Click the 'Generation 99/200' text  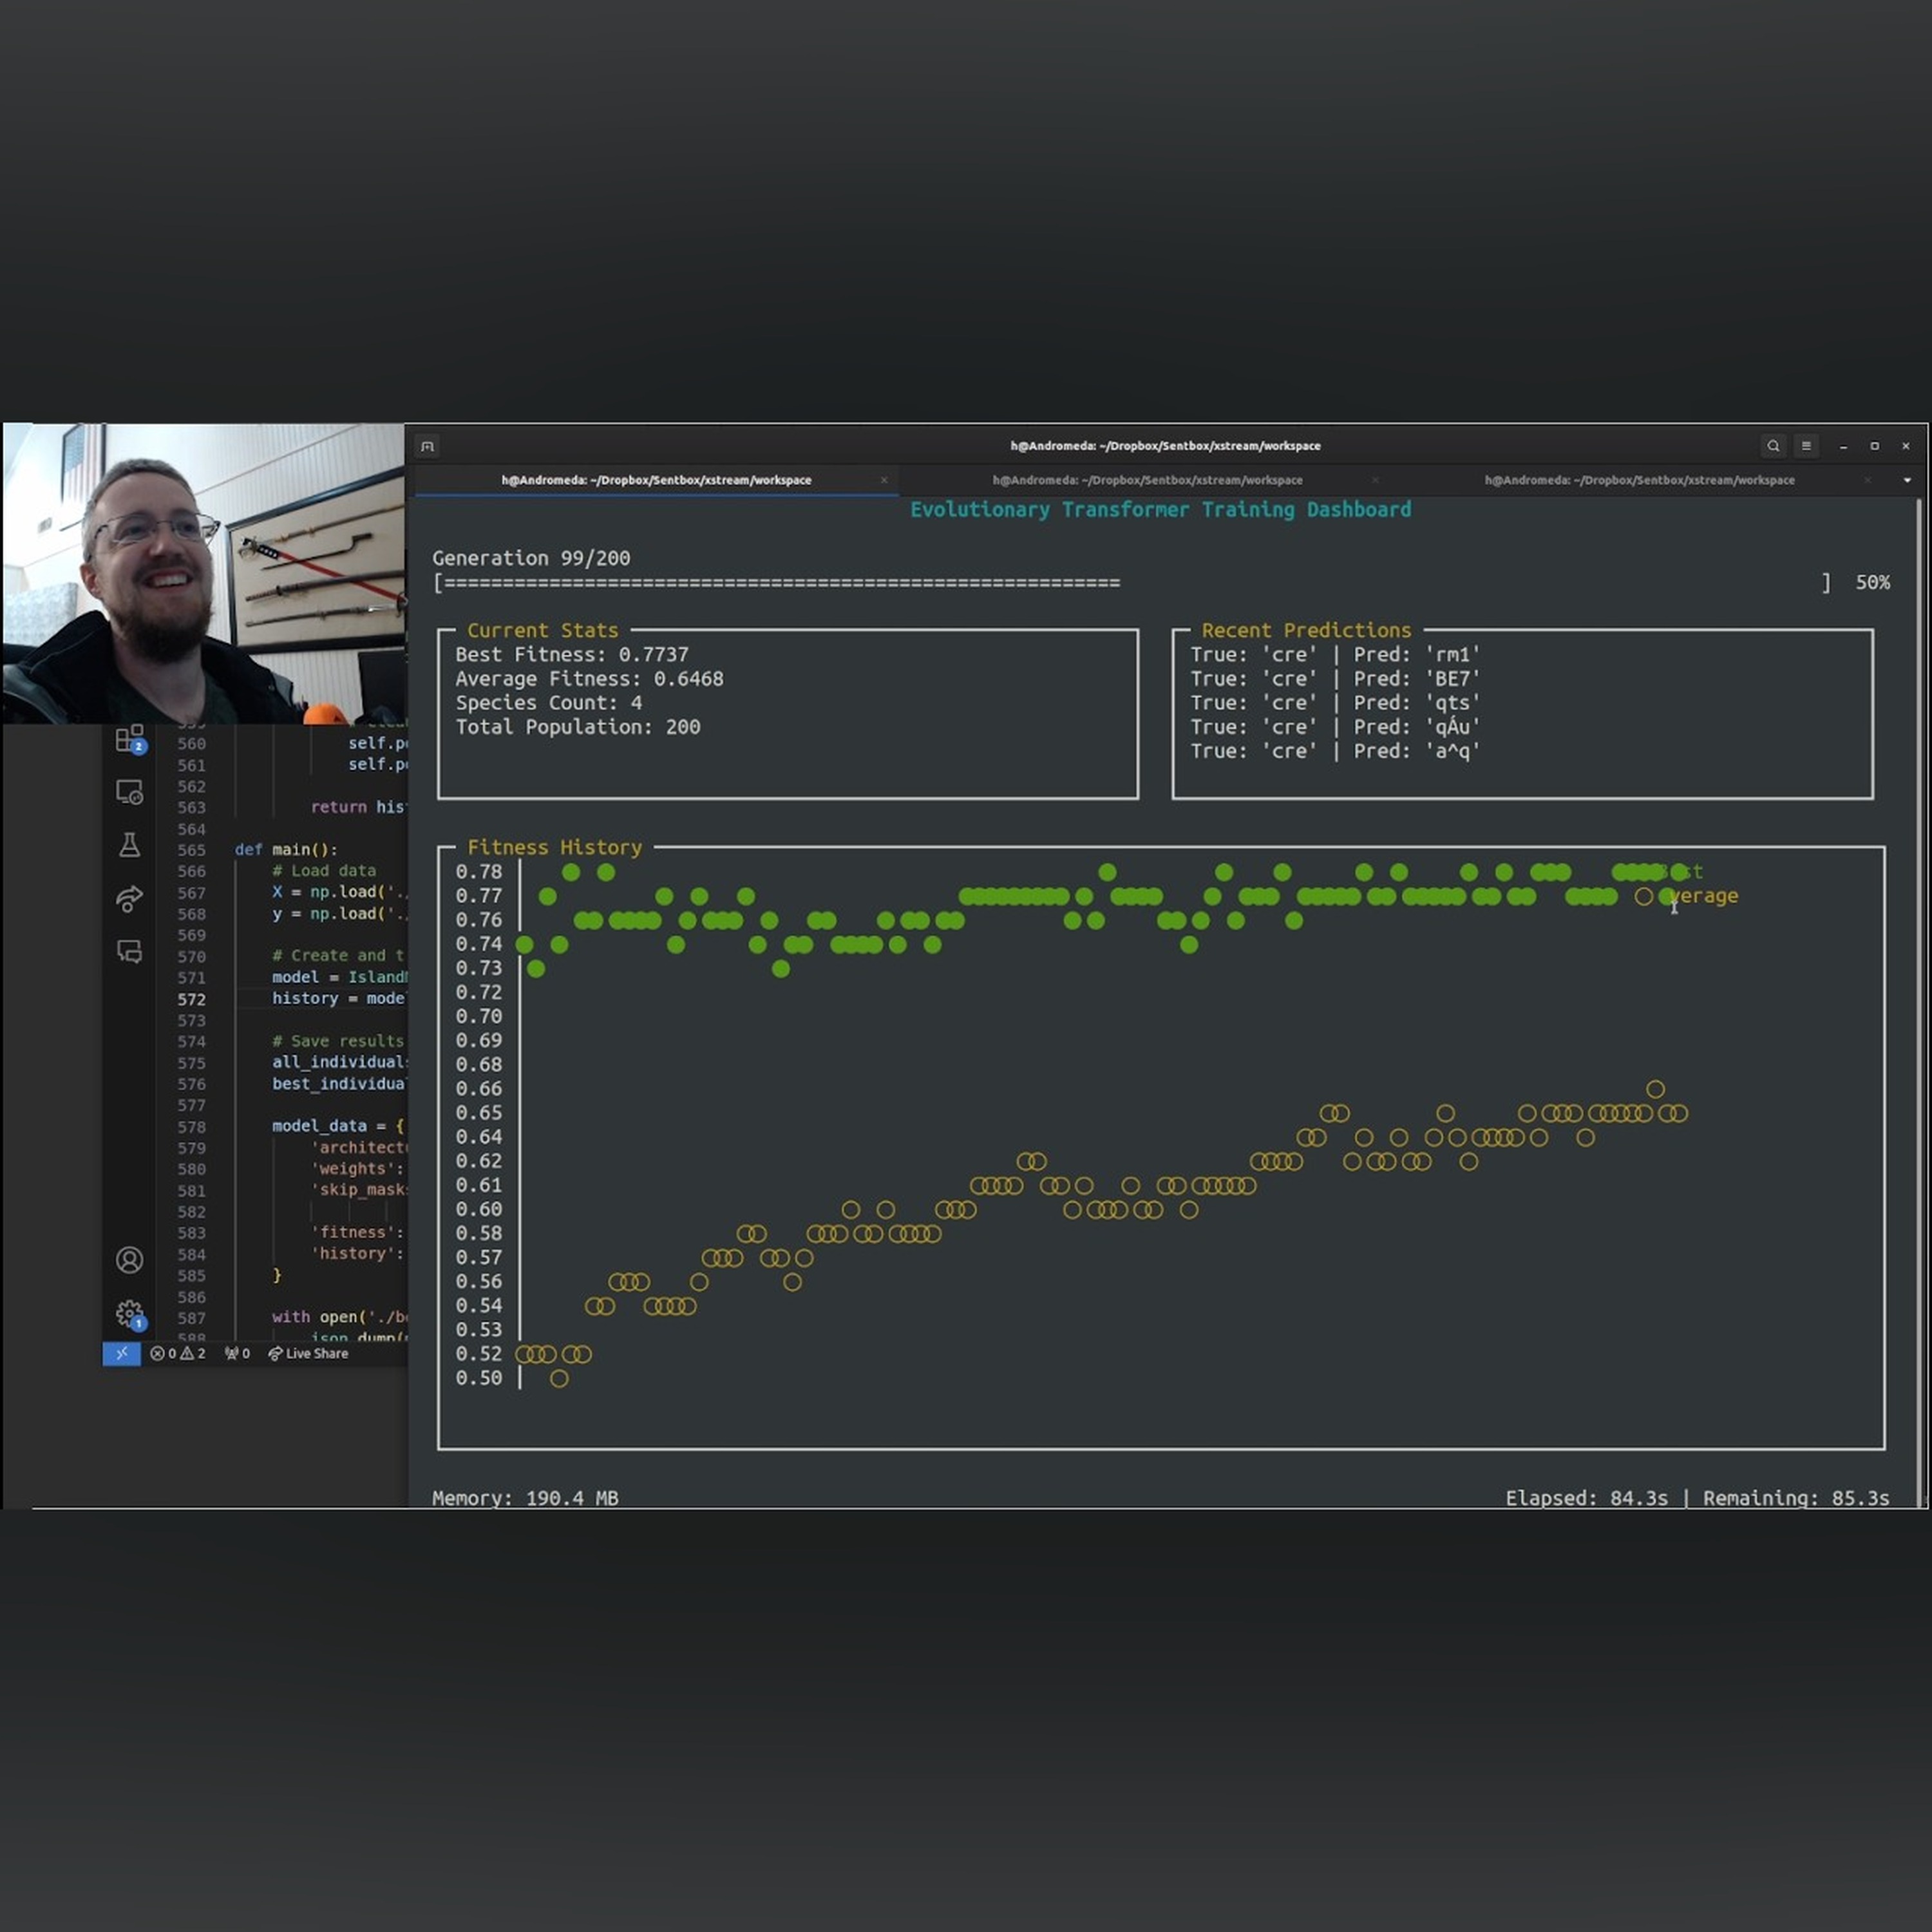coord(531,558)
